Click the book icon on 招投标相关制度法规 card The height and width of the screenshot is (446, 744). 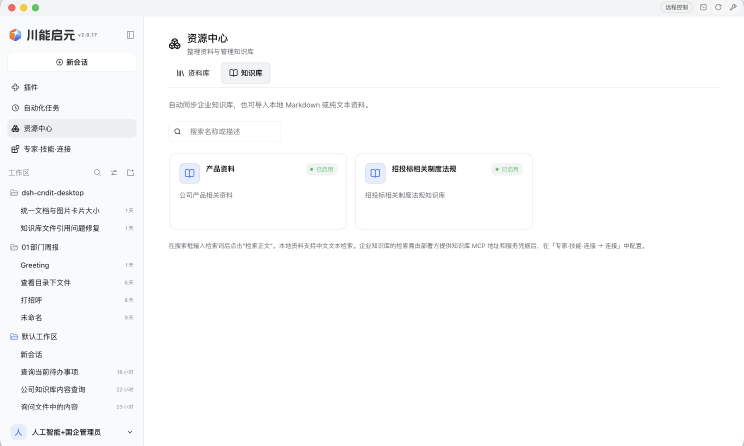coord(375,173)
